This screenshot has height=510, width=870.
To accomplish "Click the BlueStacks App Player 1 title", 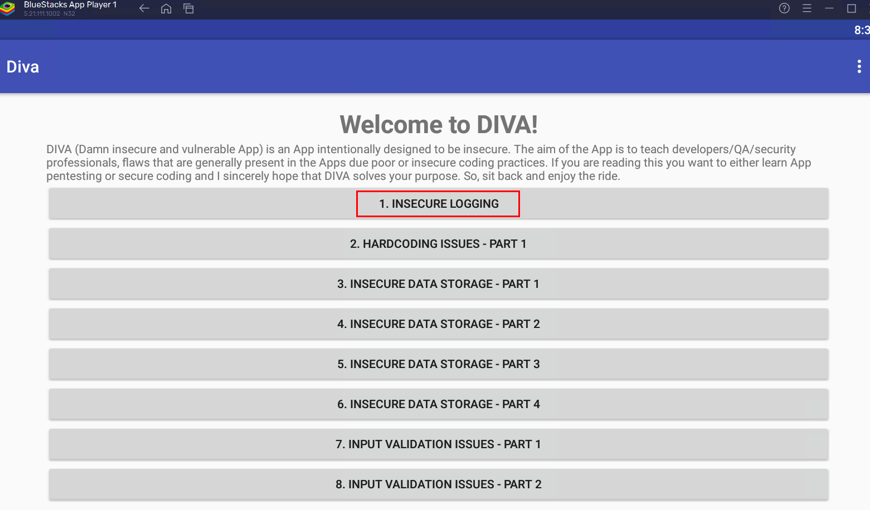I will (70, 5).
